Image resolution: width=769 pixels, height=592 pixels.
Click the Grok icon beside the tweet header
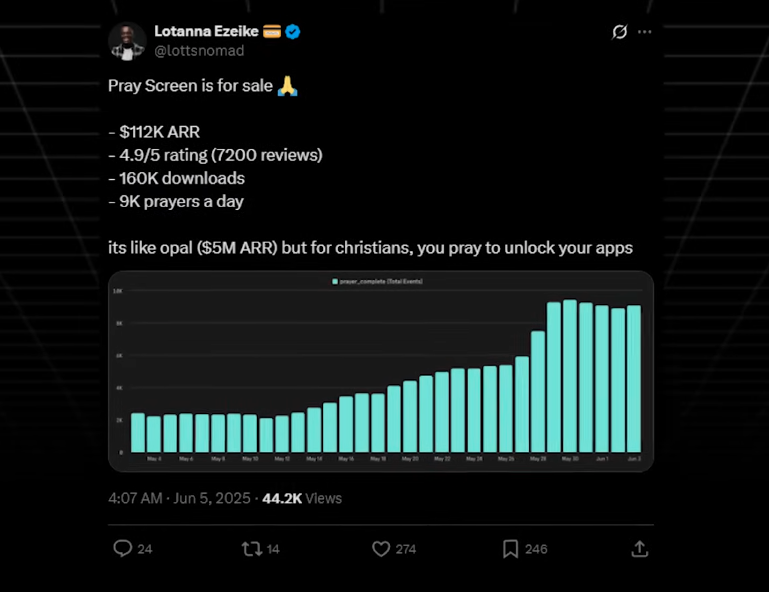coord(620,32)
